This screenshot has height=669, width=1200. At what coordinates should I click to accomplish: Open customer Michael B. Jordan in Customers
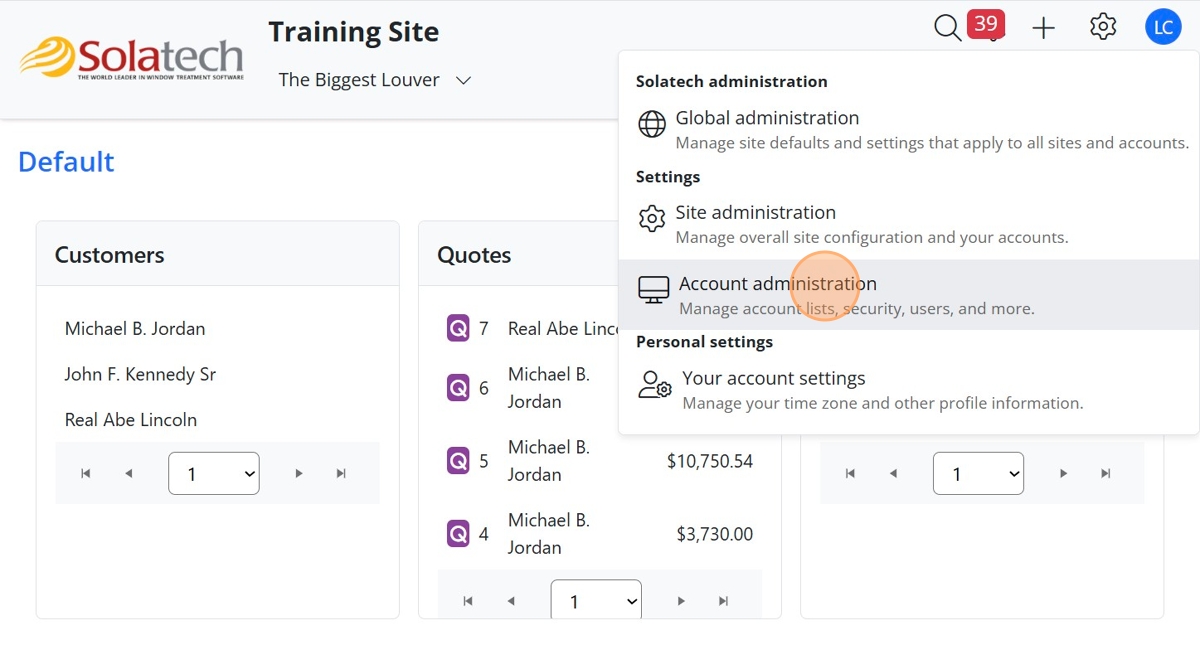point(135,328)
